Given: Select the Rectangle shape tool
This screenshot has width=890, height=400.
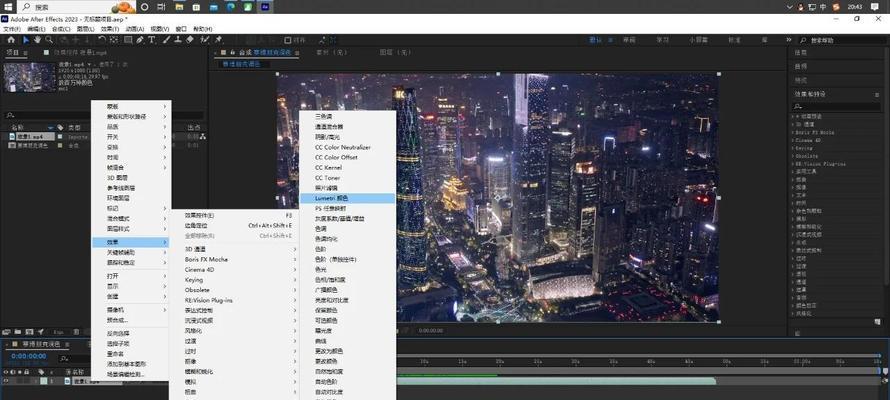Looking at the screenshot, I should (128, 40).
